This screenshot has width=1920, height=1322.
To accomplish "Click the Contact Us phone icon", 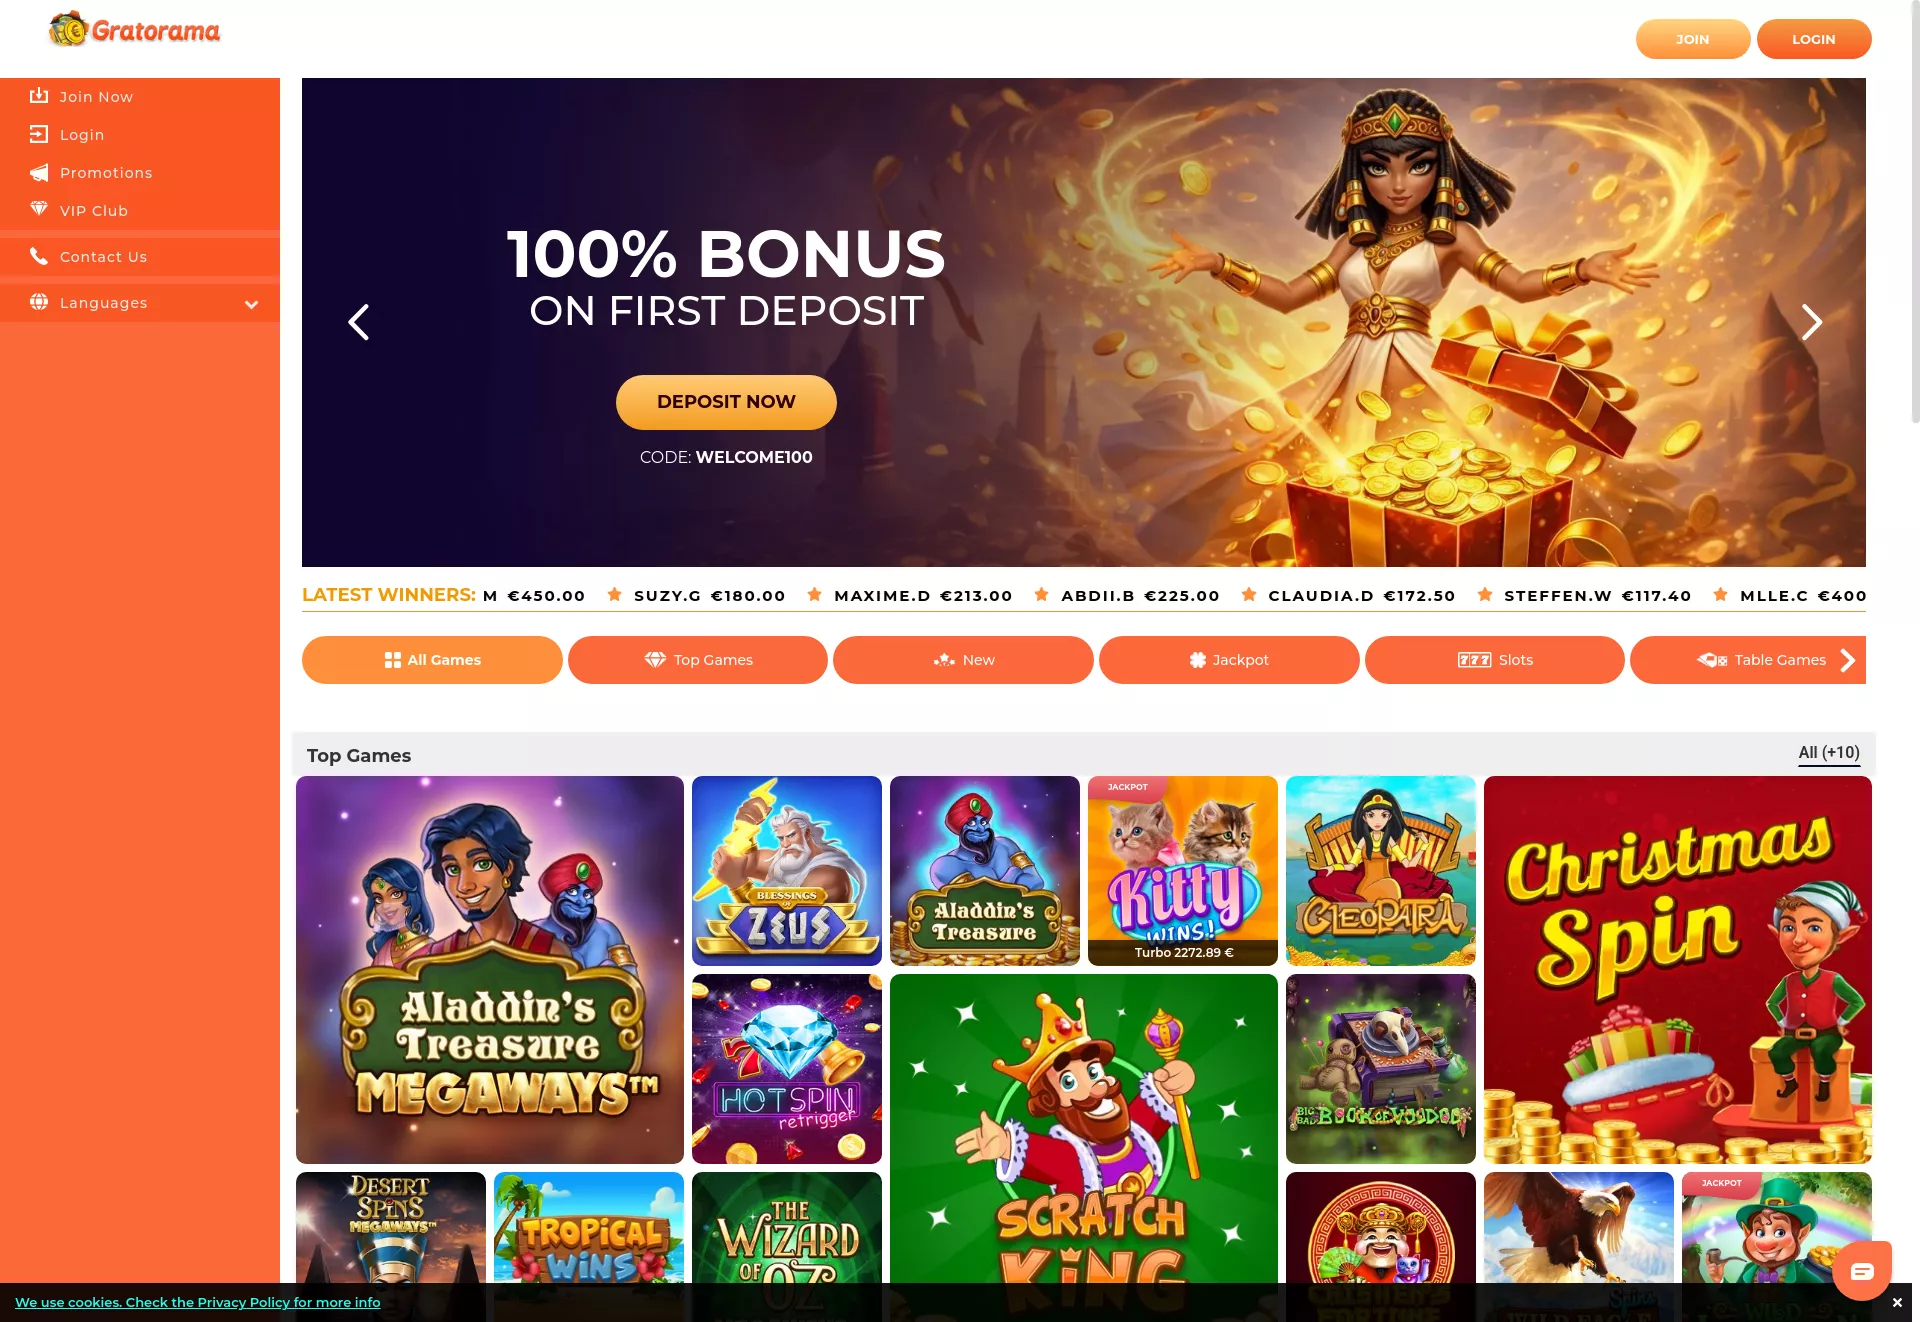I will [x=39, y=256].
